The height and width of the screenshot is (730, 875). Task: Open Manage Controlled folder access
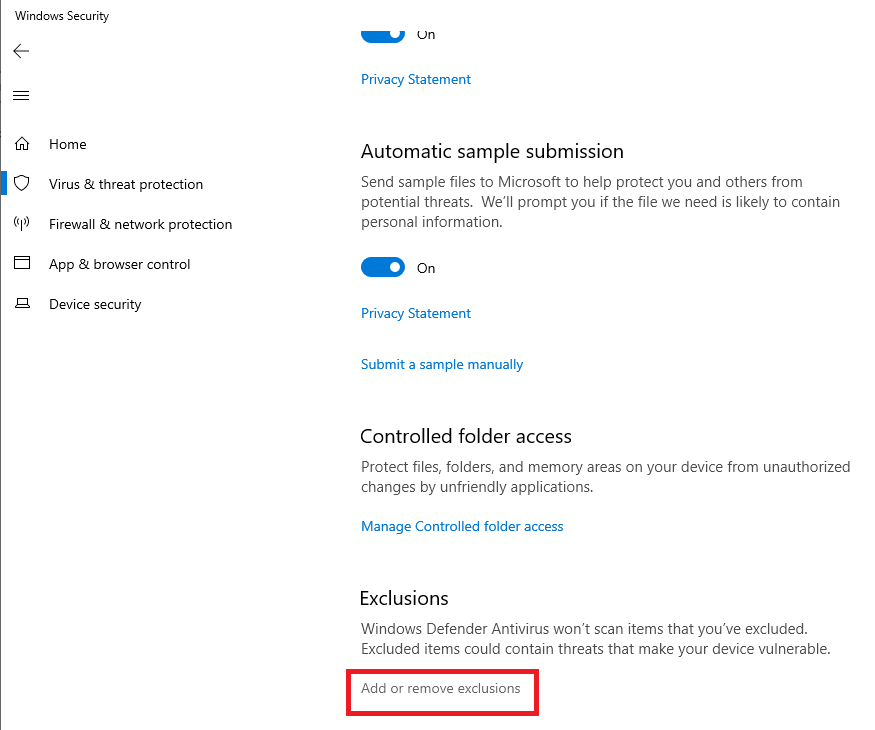tap(462, 526)
